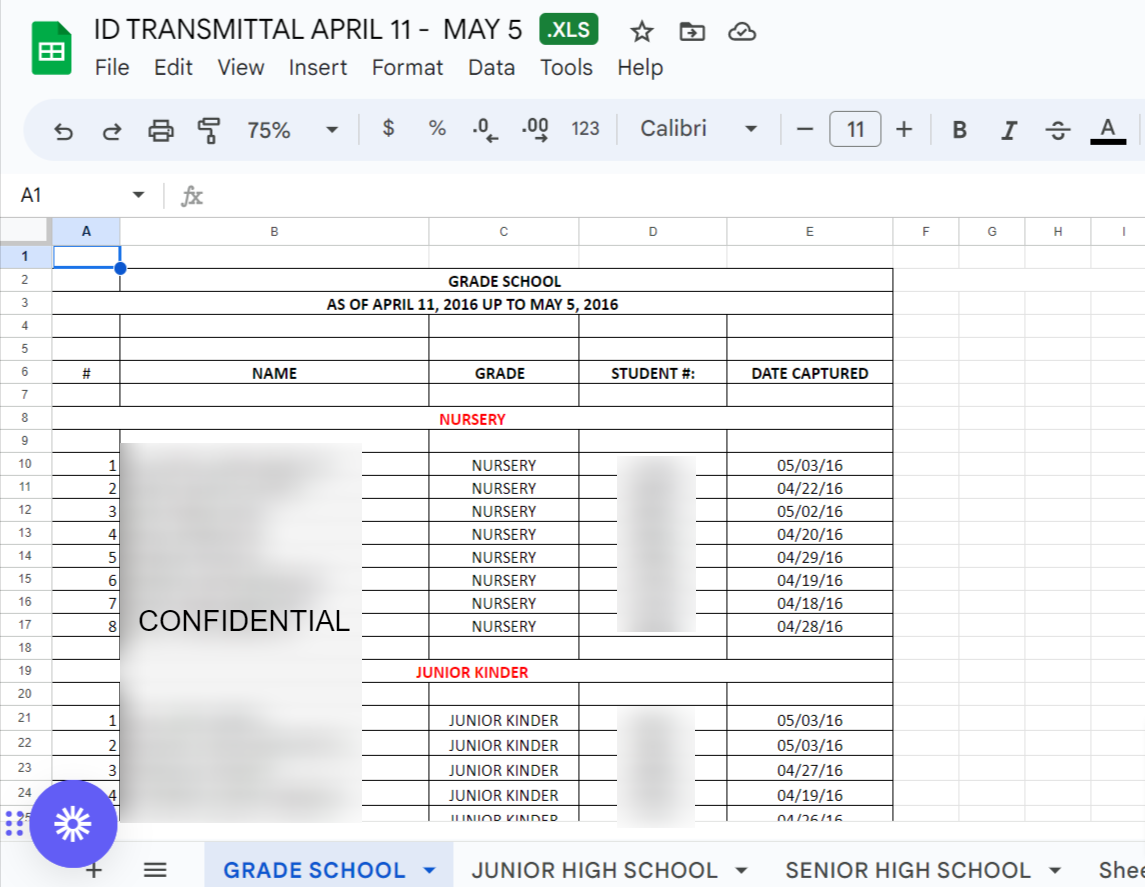
Task: Check the cloud document status icon
Action: point(742,31)
